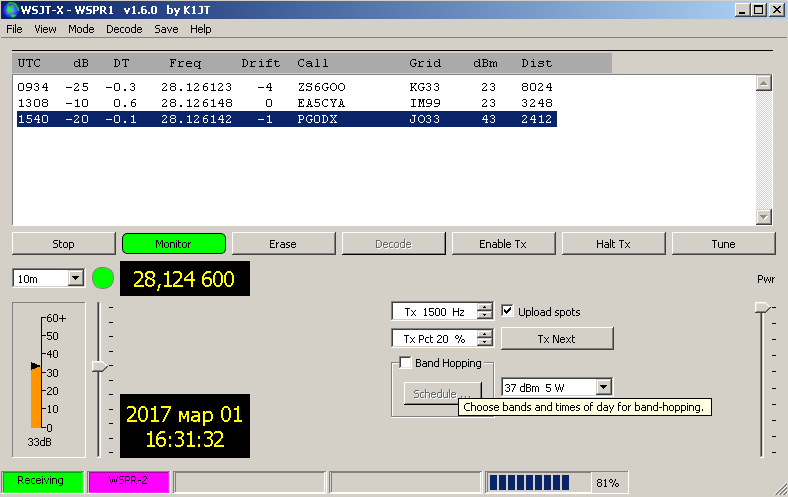Click the Schedule button
788x497 pixels.
(x=442, y=393)
